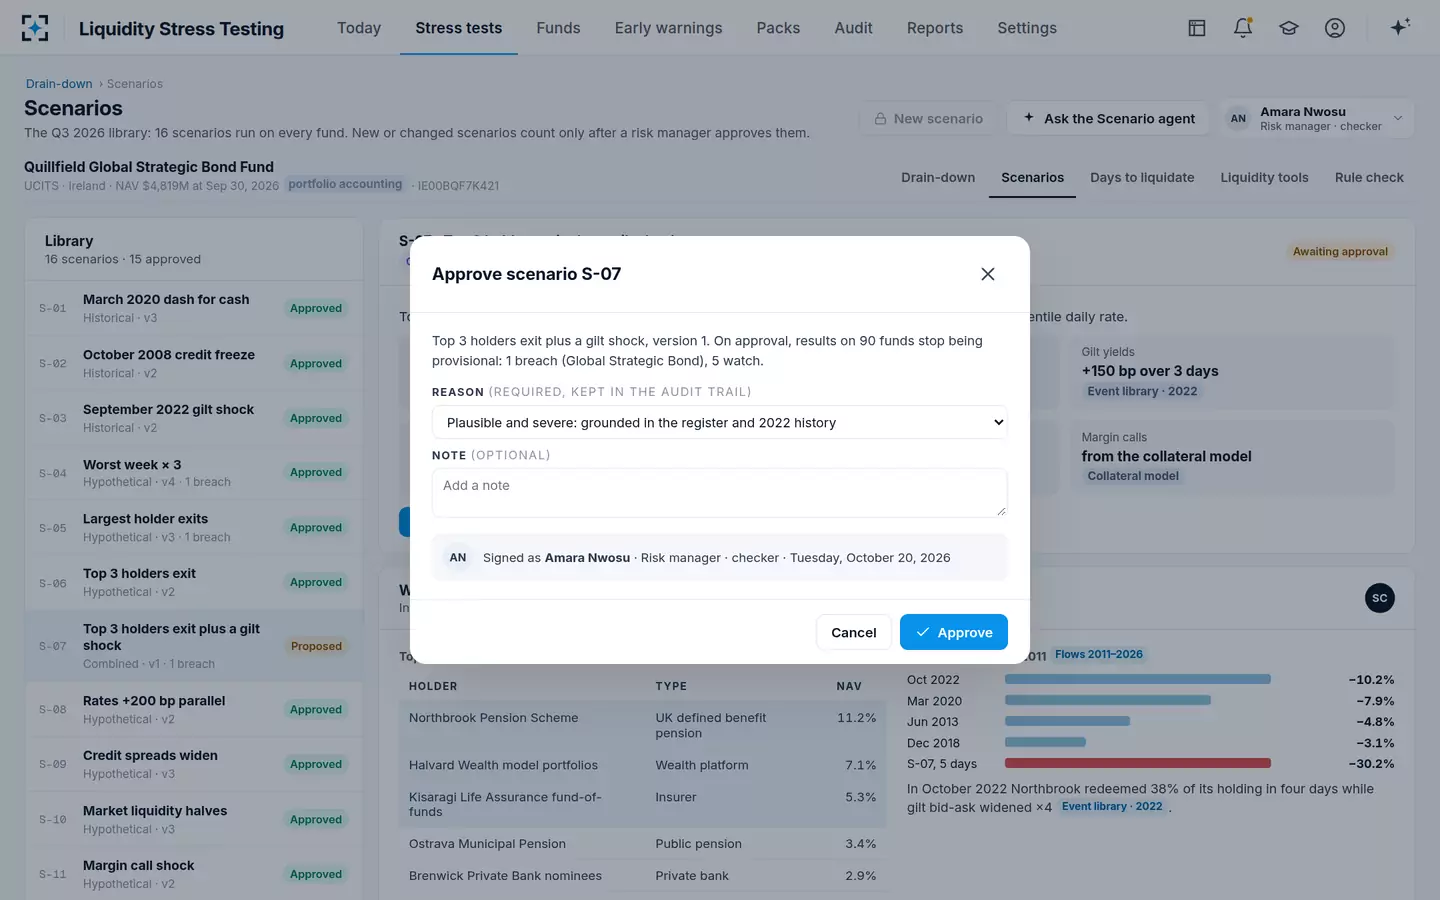The height and width of the screenshot is (900, 1440).
Task: Open Early warnings in the top navigation
Action: 669,28
